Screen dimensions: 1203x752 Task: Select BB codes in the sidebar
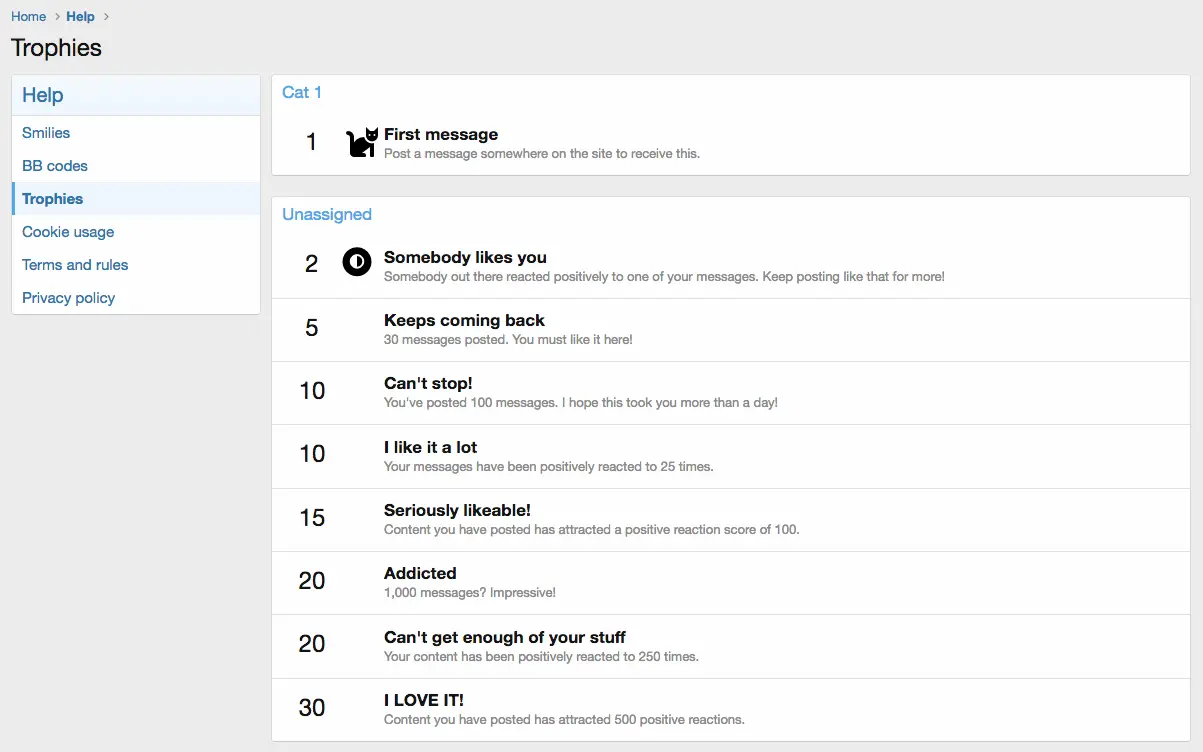55,166
